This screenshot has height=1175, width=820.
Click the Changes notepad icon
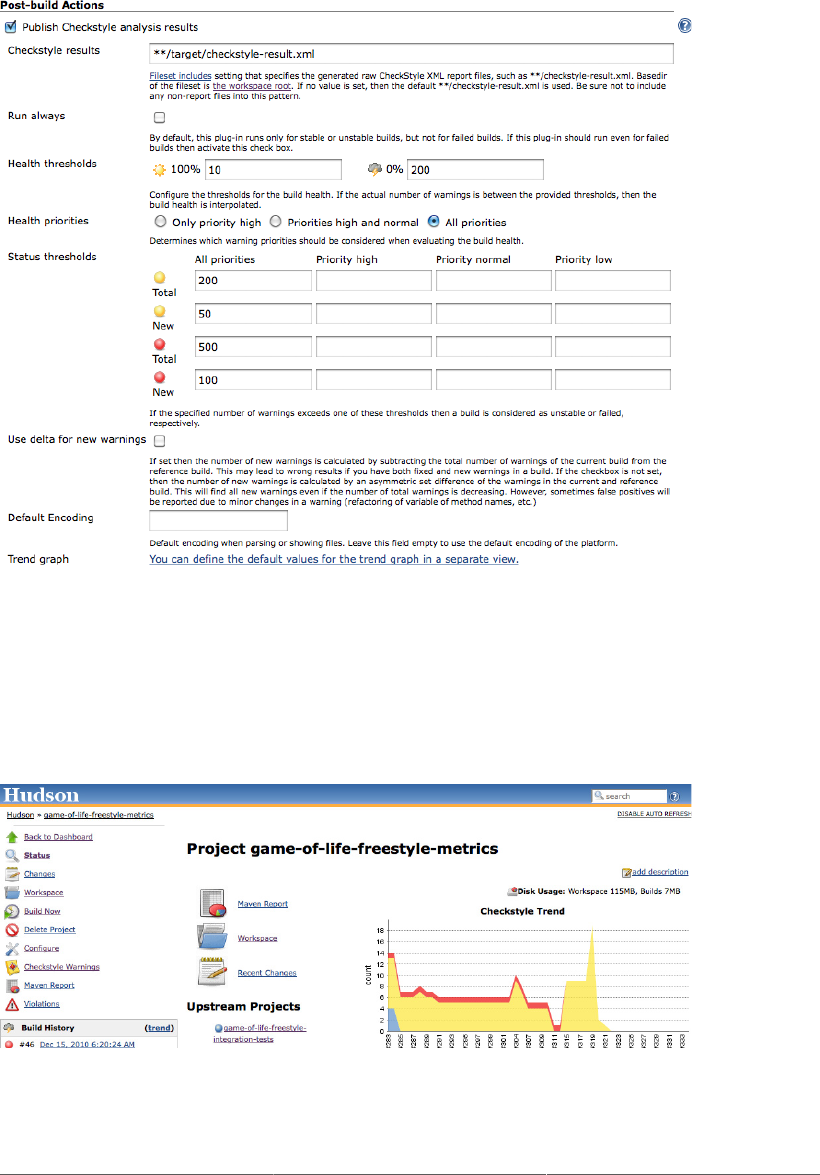[x=12, y=874]
